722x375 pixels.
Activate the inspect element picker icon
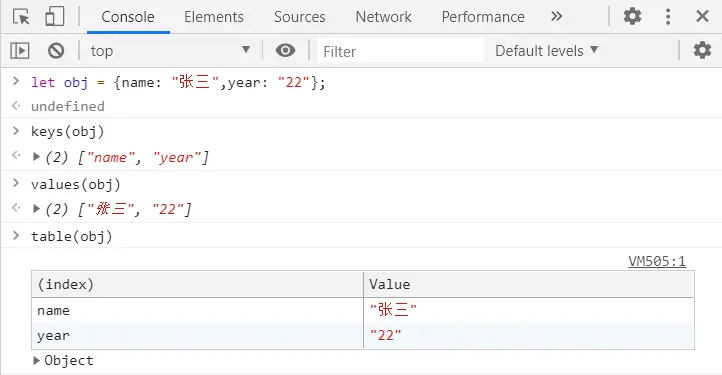click(x=21, y=17)
